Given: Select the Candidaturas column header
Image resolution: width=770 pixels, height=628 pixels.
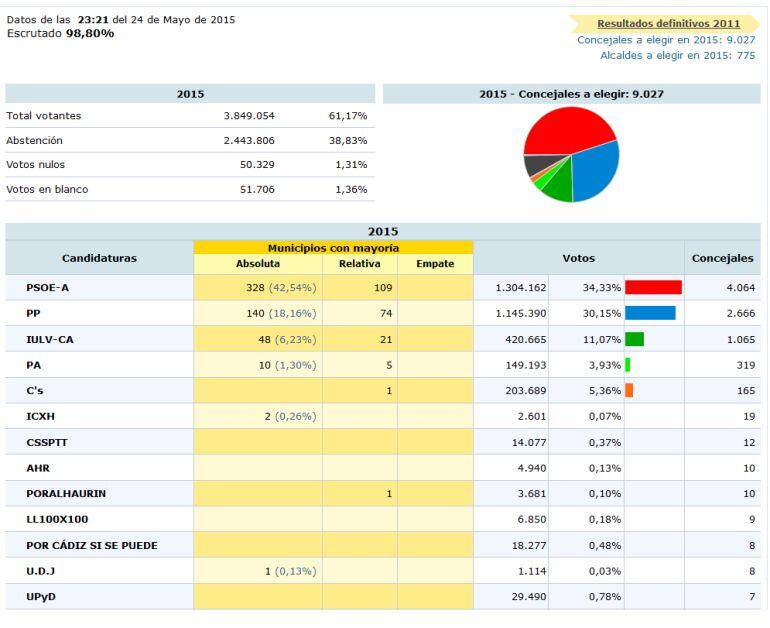Looking at the screenshot, I should click(99, 258).
